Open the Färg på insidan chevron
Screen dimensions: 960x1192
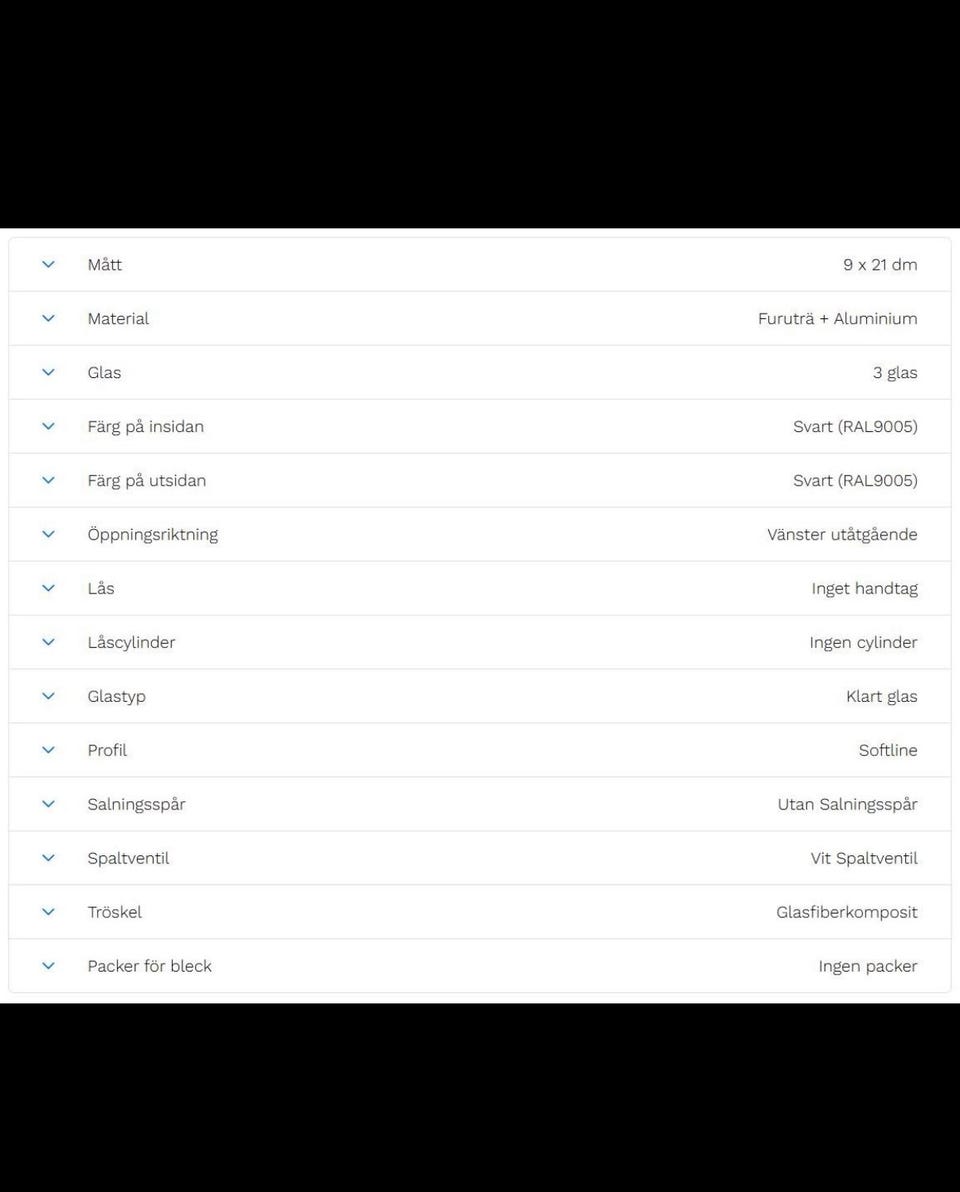(48, 427)
